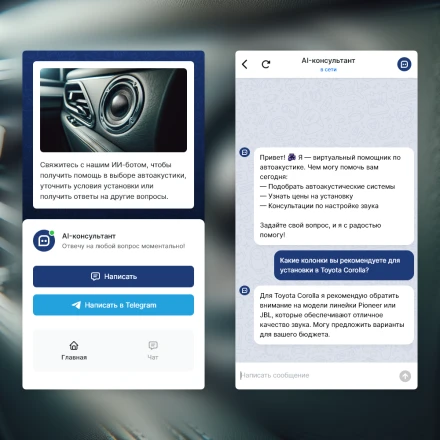Image resolution: width=440 pixels, height=440 pixels.
Task: Click the Написать в Telegram button
Action: tap(113, 305)
